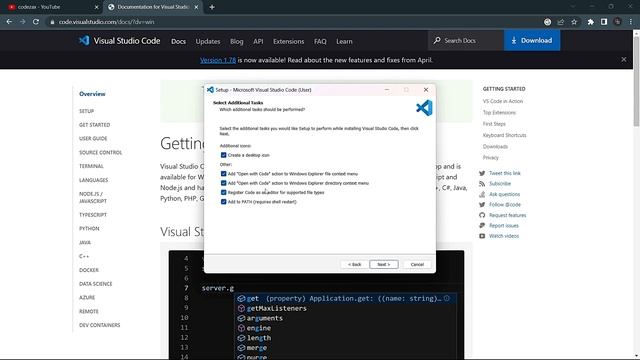Toggle Register Code as an editor checkbox
Viewport: 640px width, 360px height.
tap(223, 192)
